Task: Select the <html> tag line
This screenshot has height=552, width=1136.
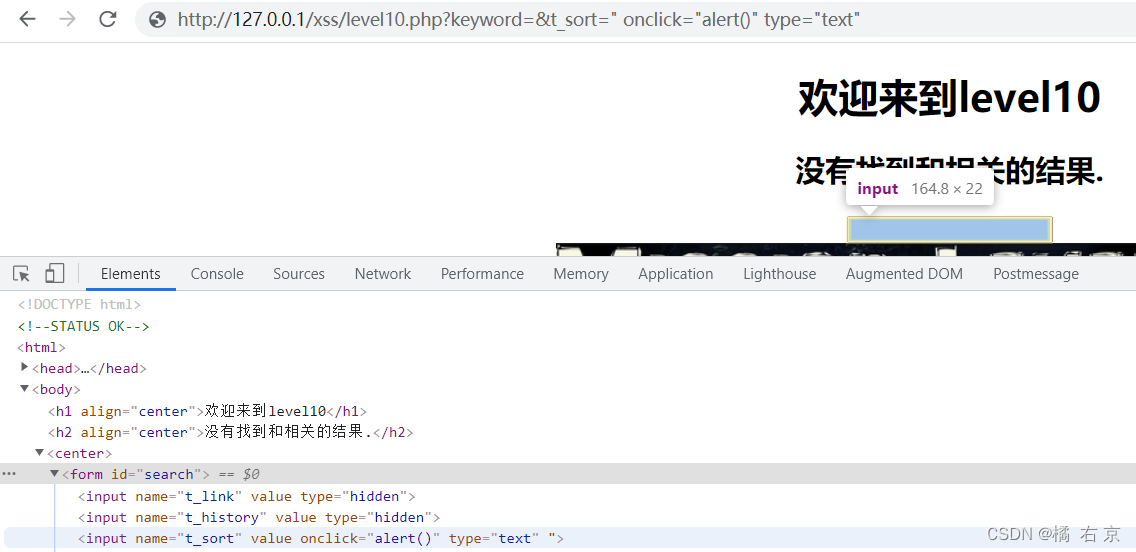Action: 41,347
